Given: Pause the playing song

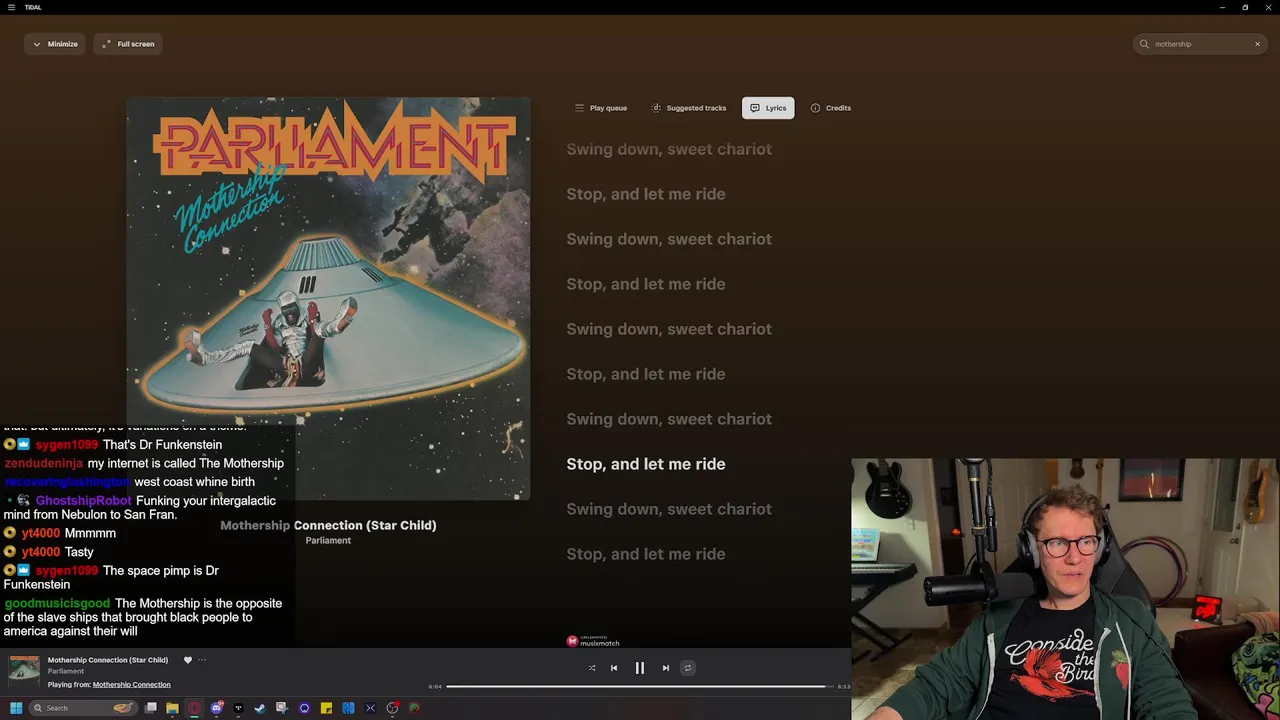Looking at the screenshot, I should click(x=640, y=668).
